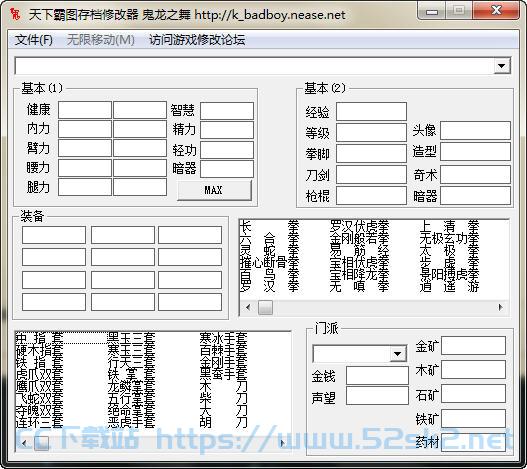Click the first 健康 input field
This screenshot has width=527, height=469.
click(85, 110)
